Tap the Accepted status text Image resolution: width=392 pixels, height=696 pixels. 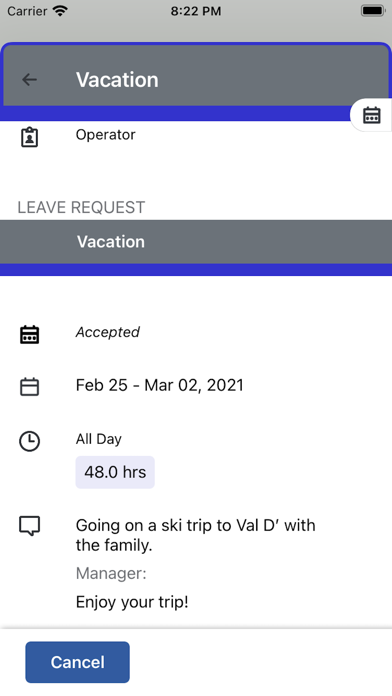click(108, 332)
